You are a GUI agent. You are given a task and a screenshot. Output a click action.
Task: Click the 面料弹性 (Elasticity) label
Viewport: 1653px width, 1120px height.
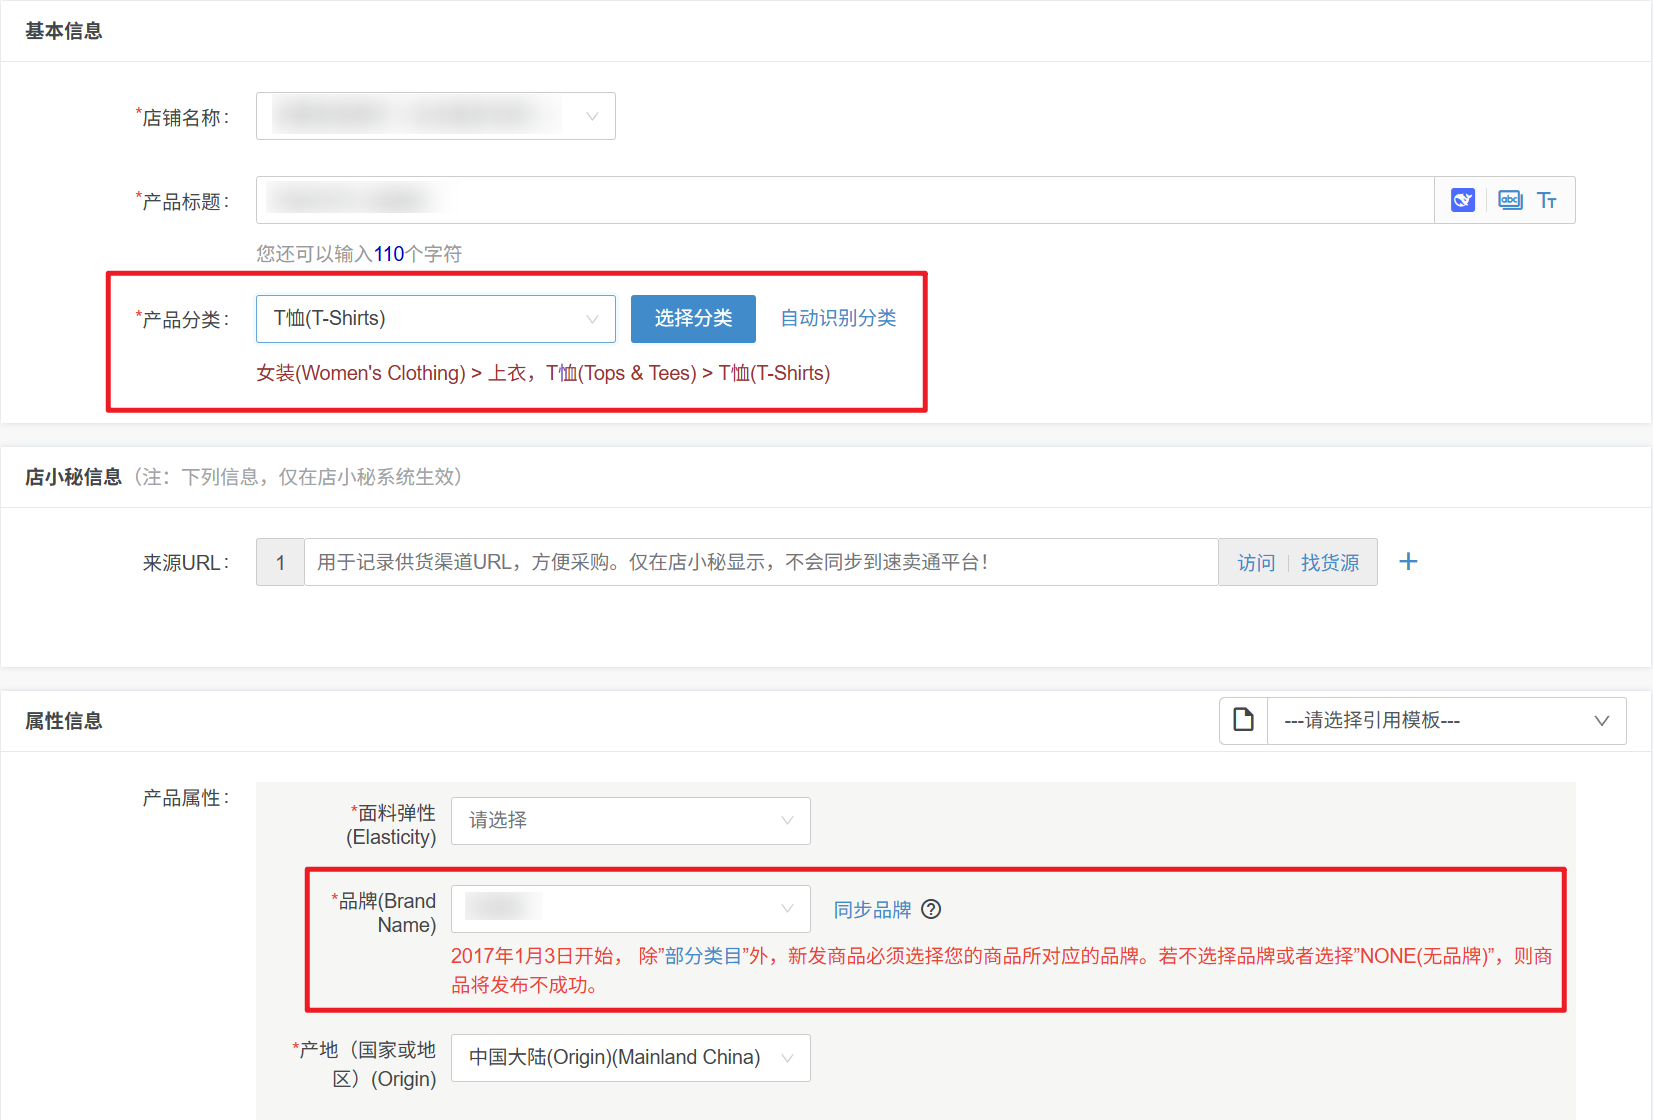tap(392, 825)
